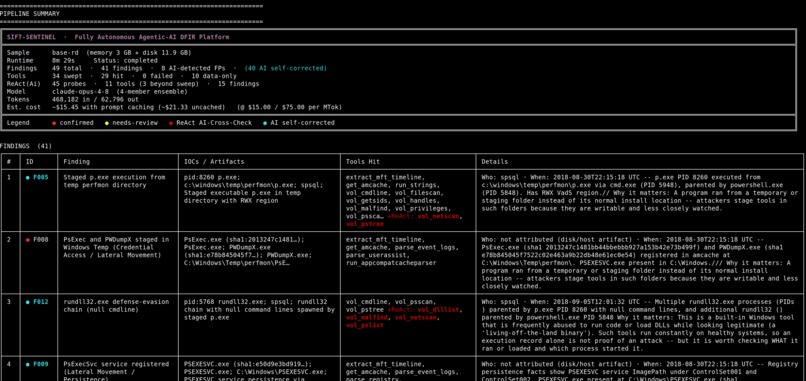Click 'parse_userassist' in F008 tools list
Image resolution: width=806 pixels, height=381 pixels.
point(376,255)
